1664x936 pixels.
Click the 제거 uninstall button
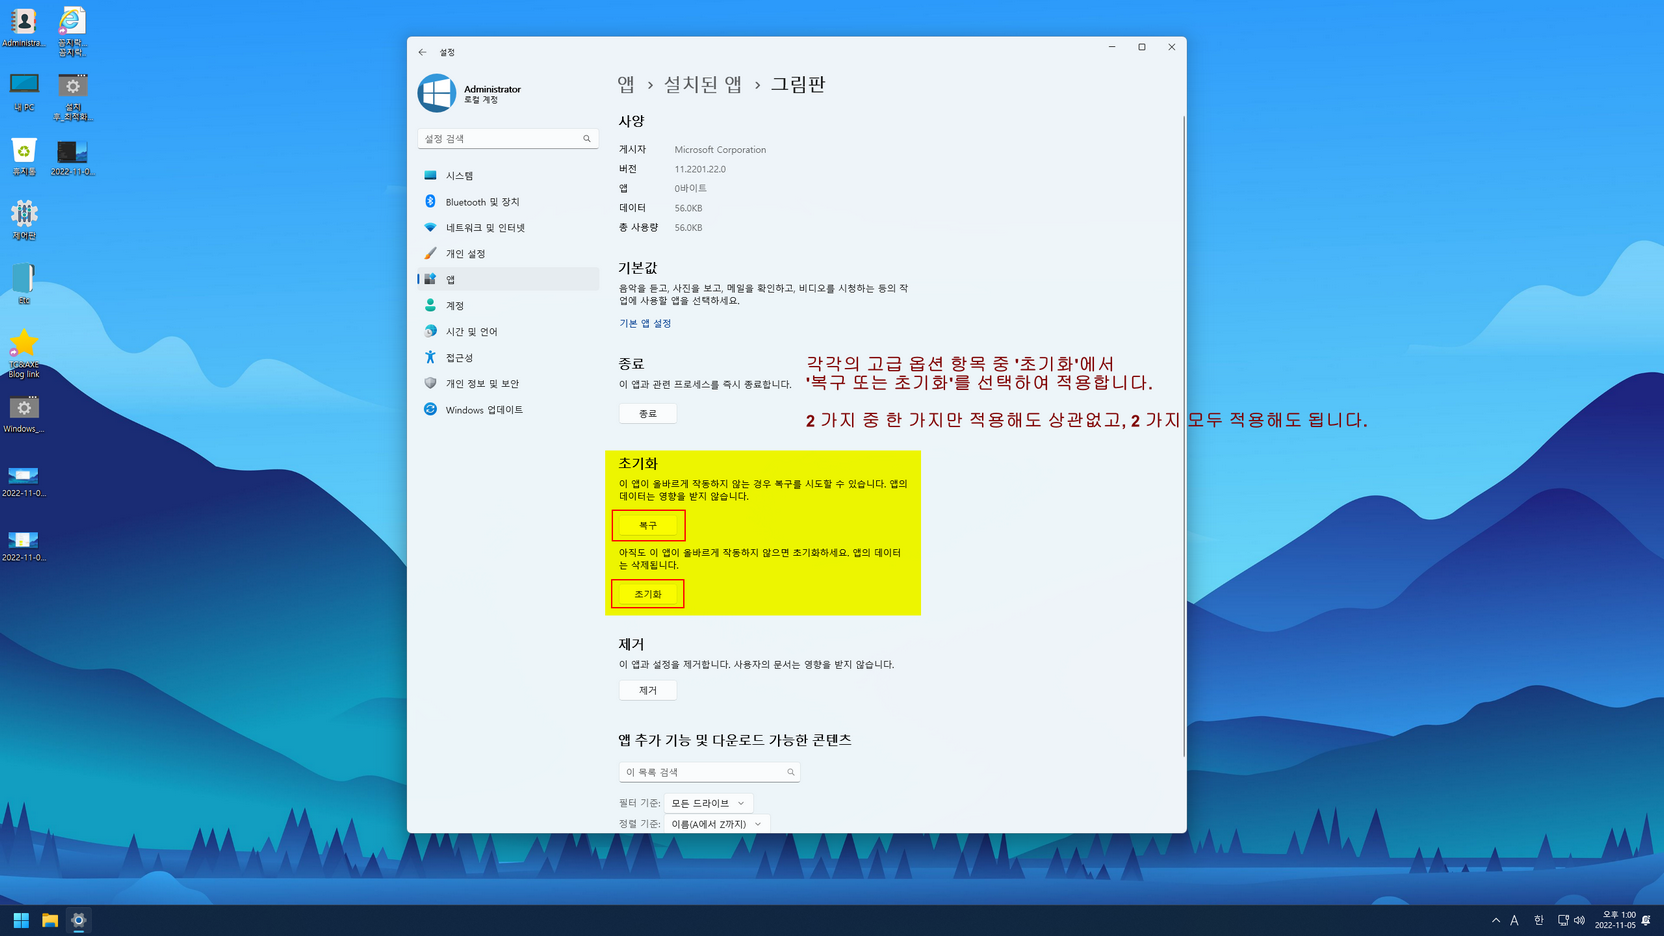pos(648,691)
